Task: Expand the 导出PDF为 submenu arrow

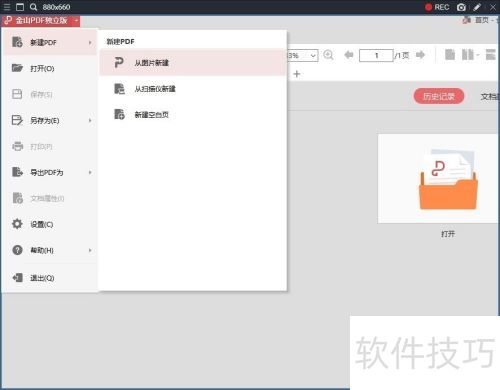Action: pos(90,172)
